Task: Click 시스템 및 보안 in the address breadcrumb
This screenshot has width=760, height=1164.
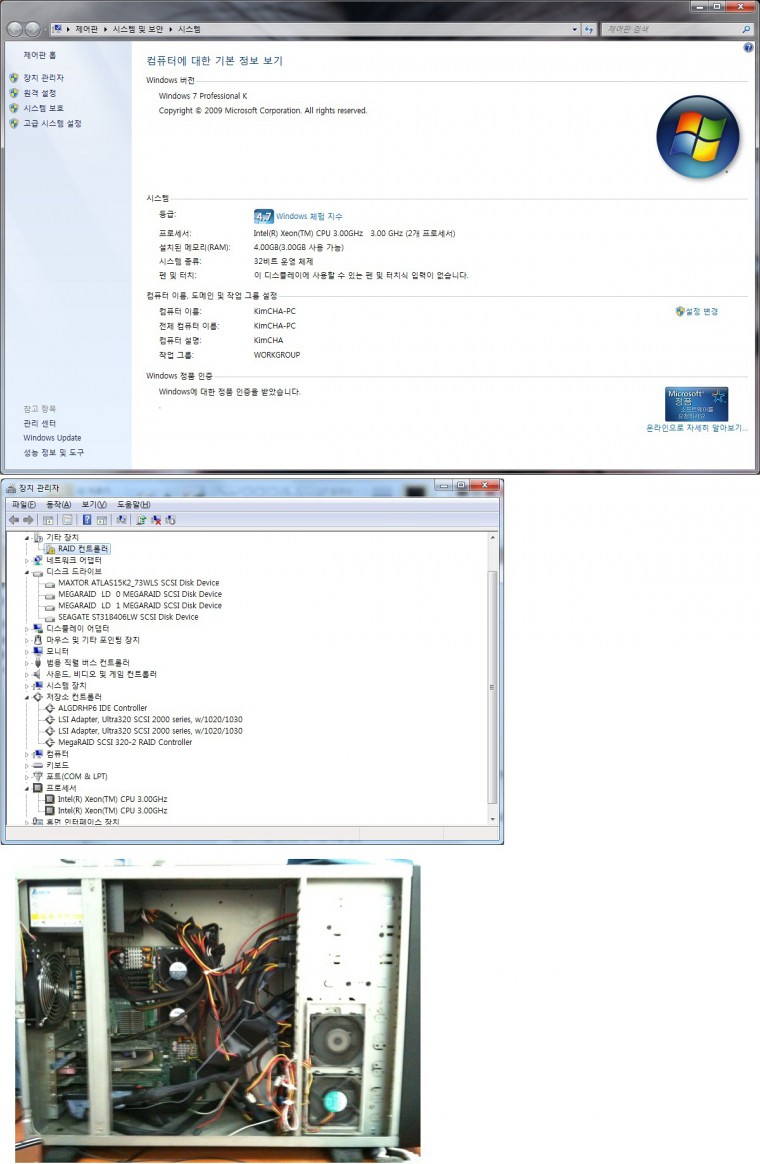Action: [137, 29]
